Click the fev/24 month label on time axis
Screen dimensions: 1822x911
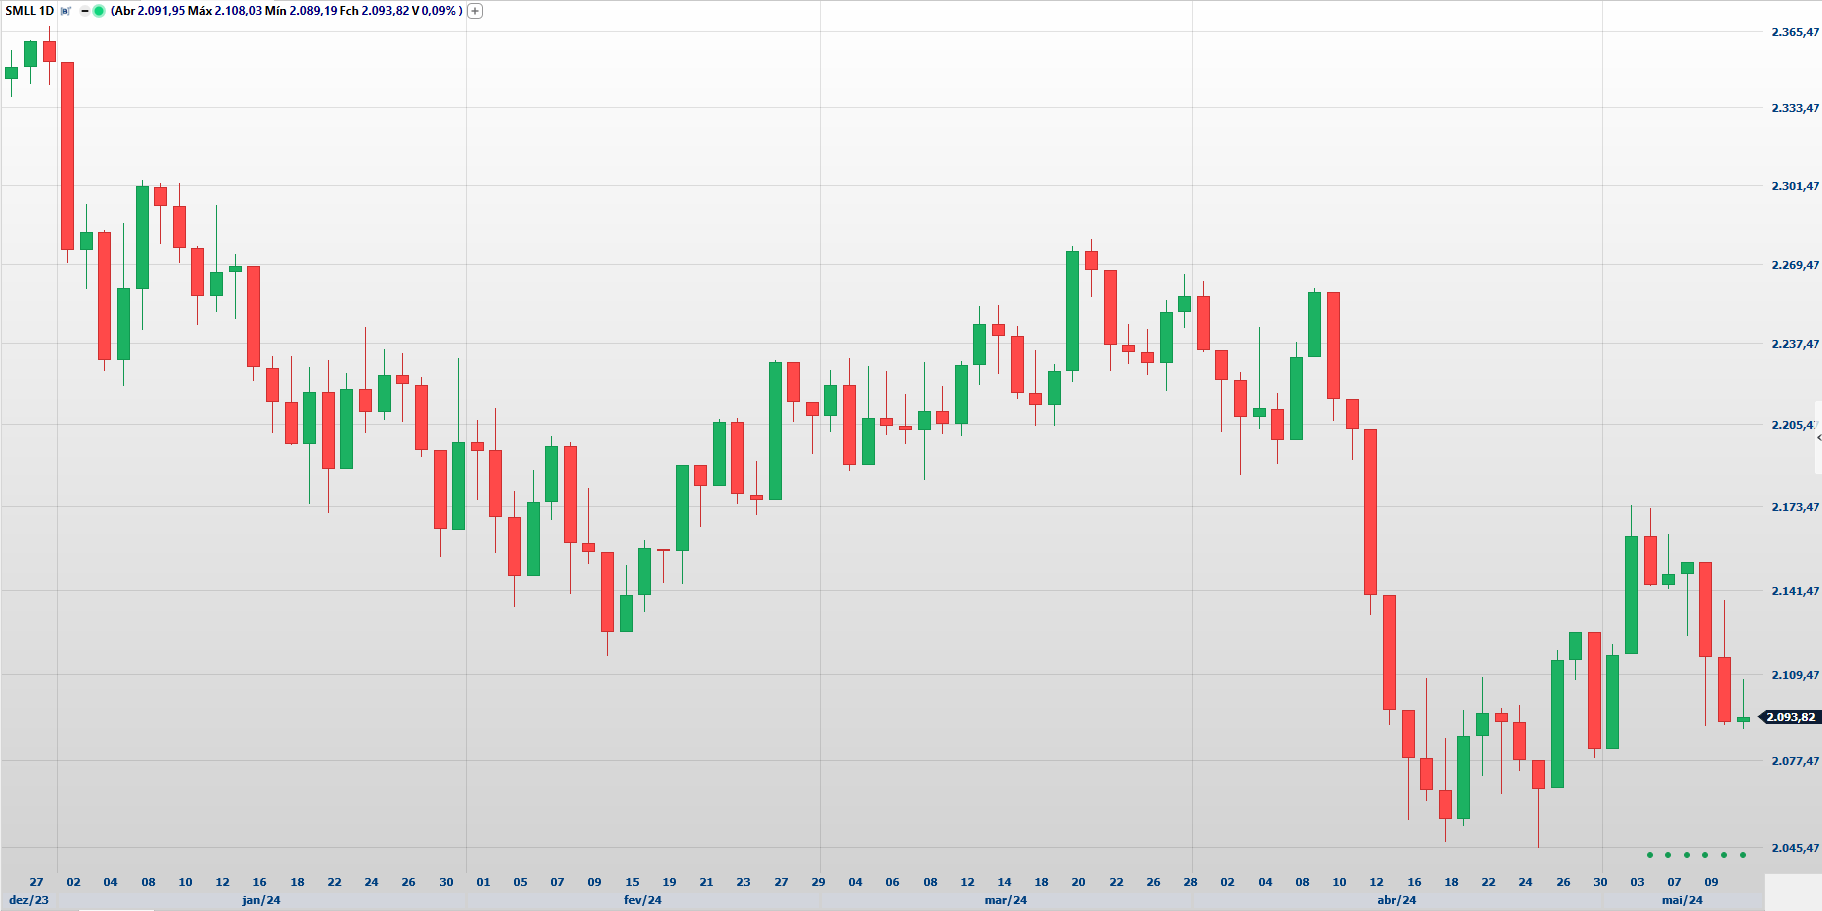coord(642,900)
